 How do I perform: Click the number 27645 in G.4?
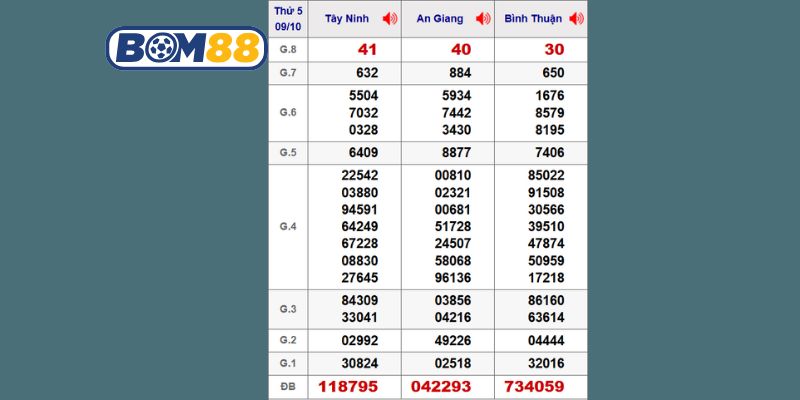tap(360, 278)
